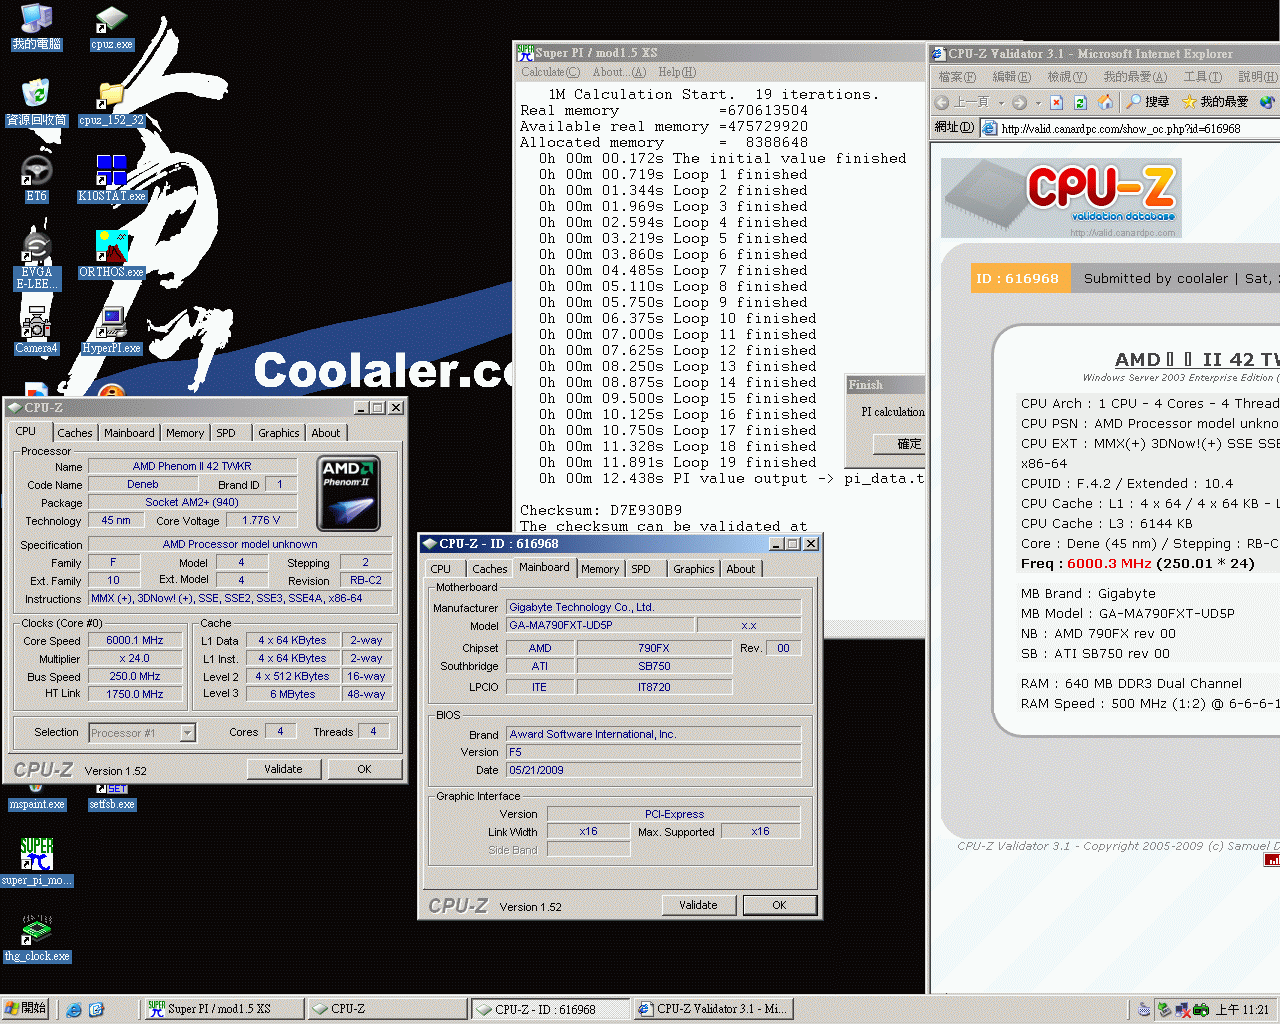The width and height of the screenshot is (1280, 1024).
Task: Click the IE address bar URL field
Action: click(1130, 128)
